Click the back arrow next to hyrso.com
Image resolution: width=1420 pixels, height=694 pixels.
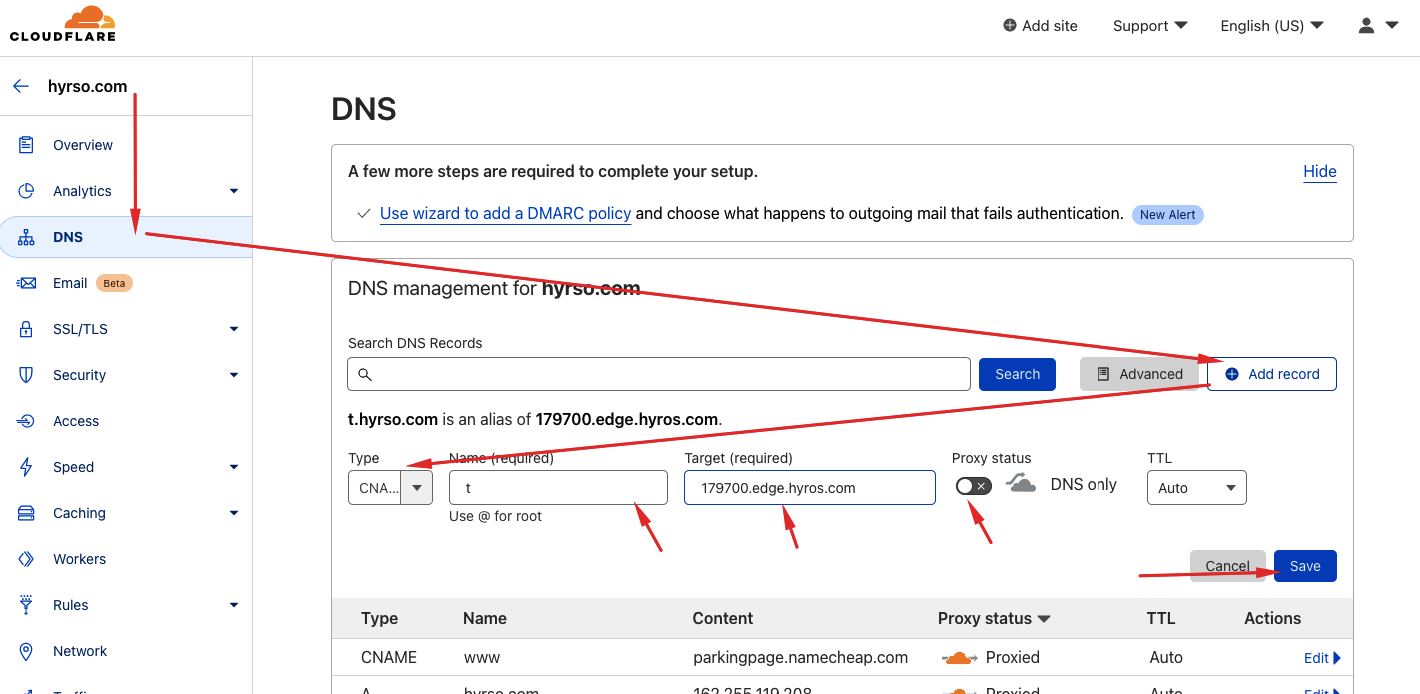tap(20, 86)
